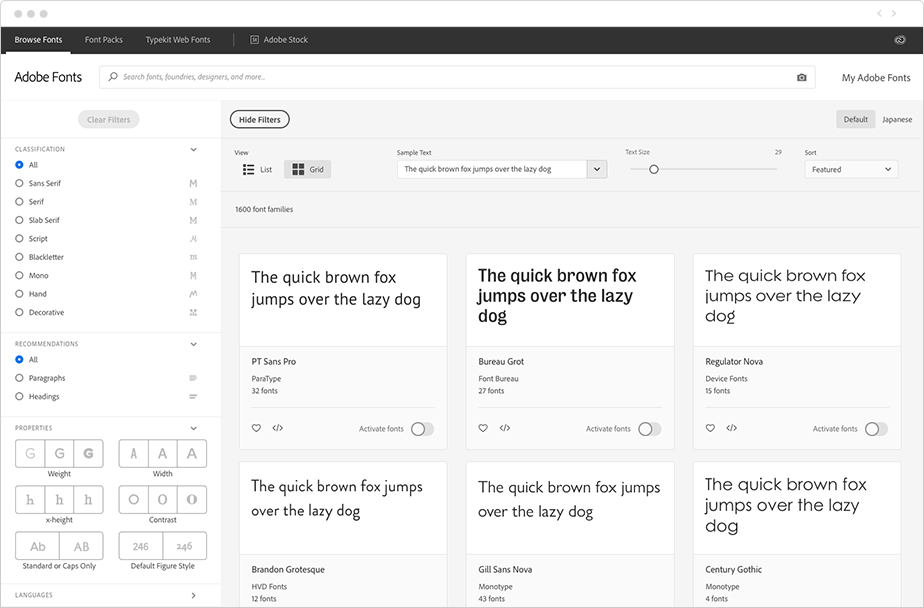Click the Text Size slider handle
Screen dimensions: 924x608
click(654, 170)
